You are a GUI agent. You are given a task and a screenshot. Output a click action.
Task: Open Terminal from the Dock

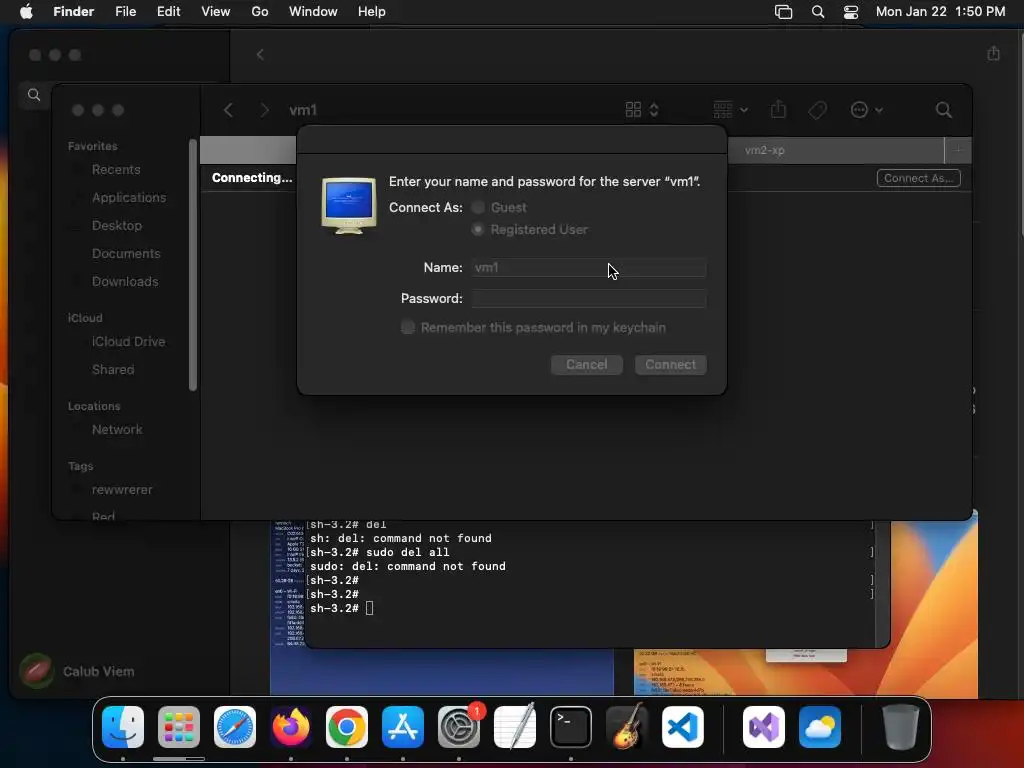coord(571,727)
